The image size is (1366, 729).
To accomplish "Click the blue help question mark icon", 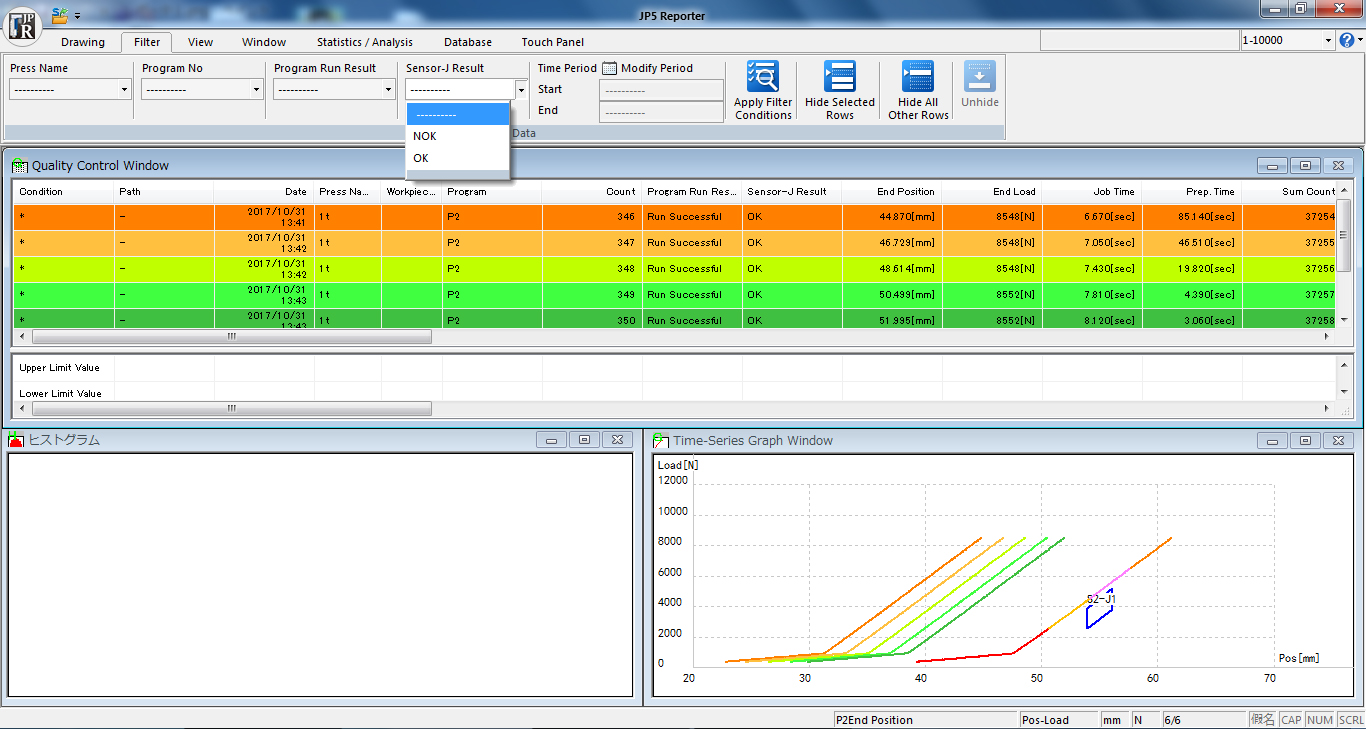I will [x=1346, y=41].
